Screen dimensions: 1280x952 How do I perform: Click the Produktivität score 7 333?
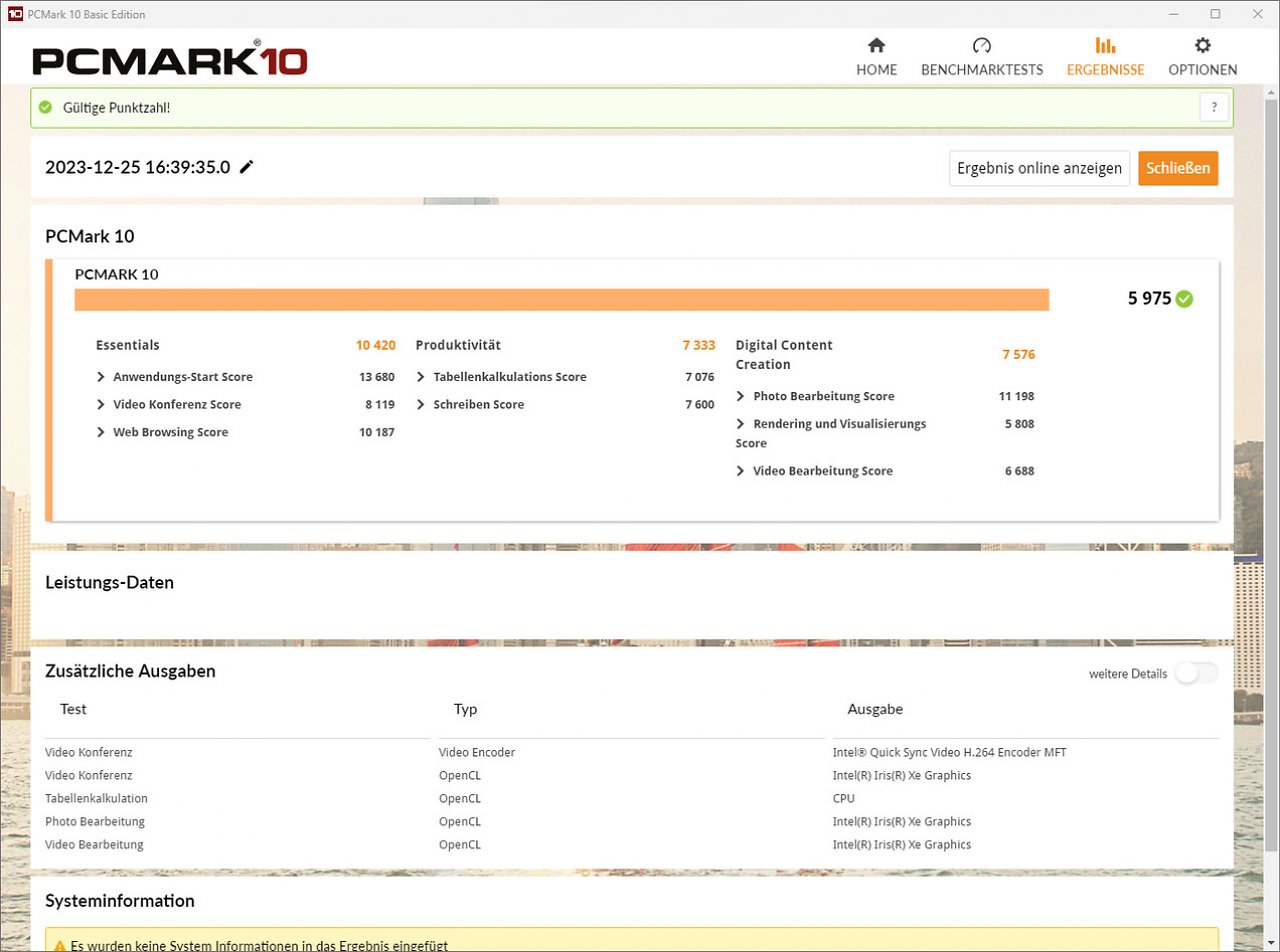coord(699,345)
